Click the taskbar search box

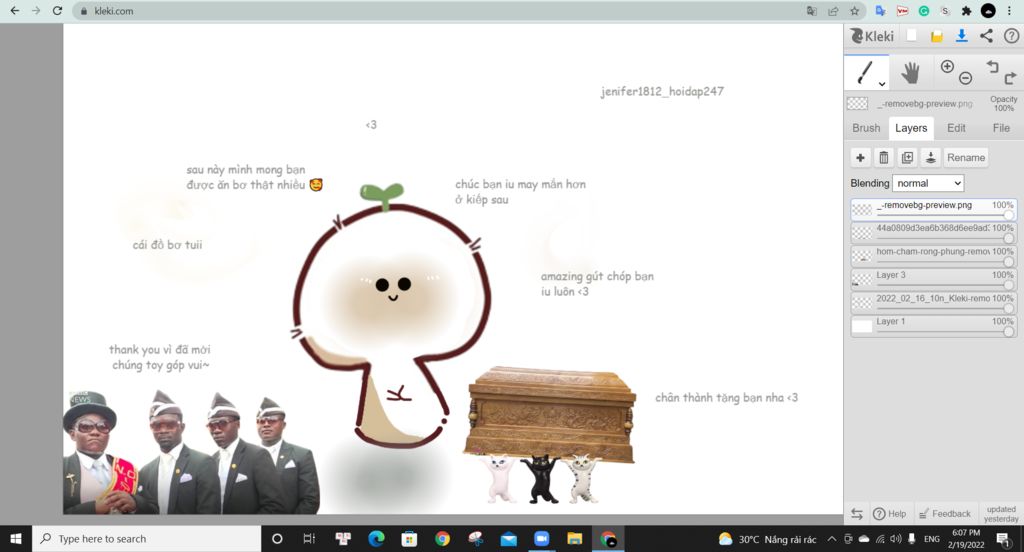point(147,539)
